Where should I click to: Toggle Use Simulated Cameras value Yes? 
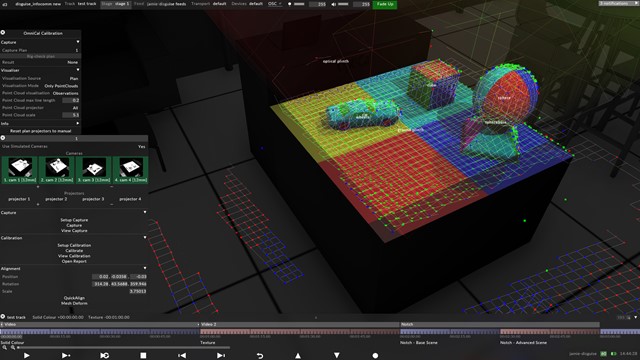(141, 146)
